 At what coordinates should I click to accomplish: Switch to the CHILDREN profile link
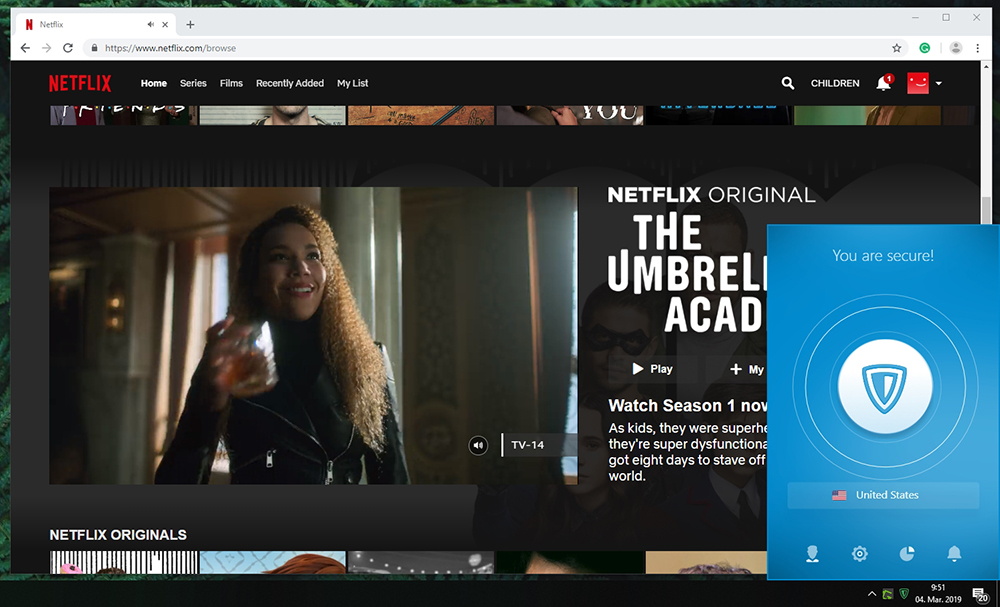coord(835,83)
